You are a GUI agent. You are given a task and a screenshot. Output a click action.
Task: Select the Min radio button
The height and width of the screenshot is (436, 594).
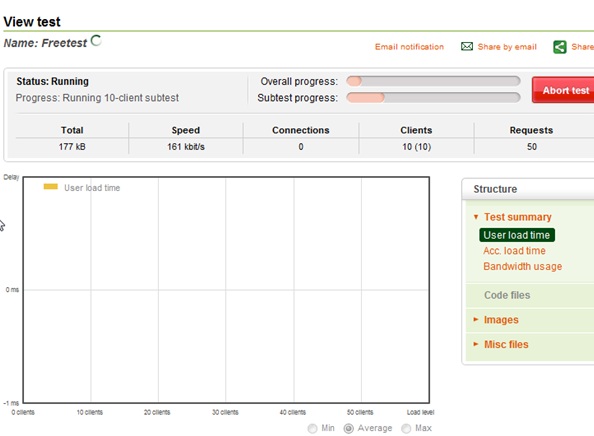pyautogui.click(x=313, y=428)
